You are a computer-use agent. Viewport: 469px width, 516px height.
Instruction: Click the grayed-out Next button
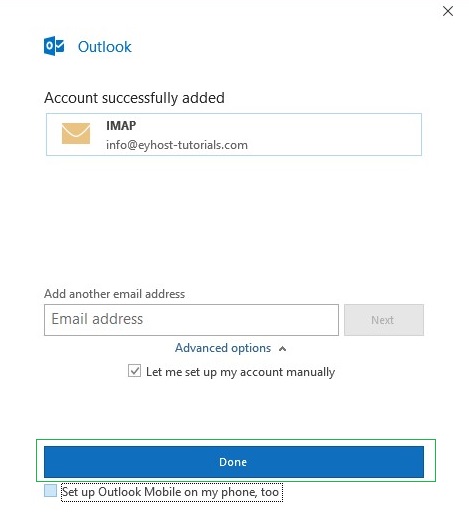pyautogui.click(x=384, y=320)
